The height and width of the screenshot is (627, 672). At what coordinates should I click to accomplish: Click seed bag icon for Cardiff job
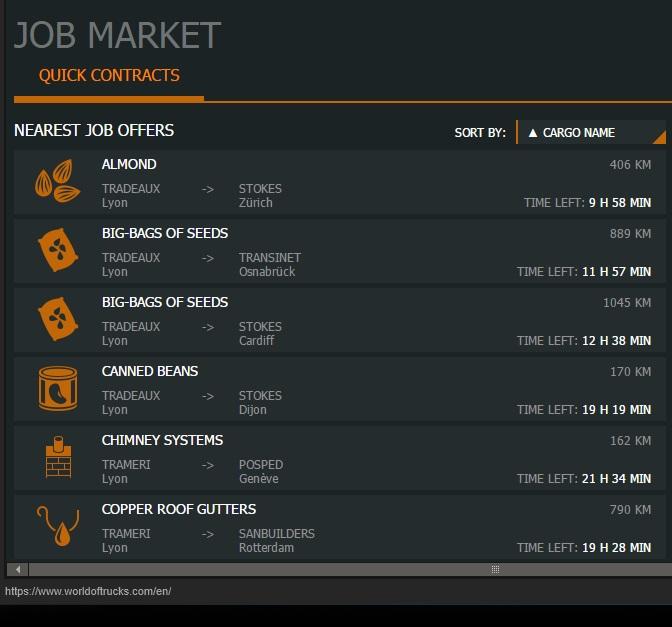click(57, 320)
